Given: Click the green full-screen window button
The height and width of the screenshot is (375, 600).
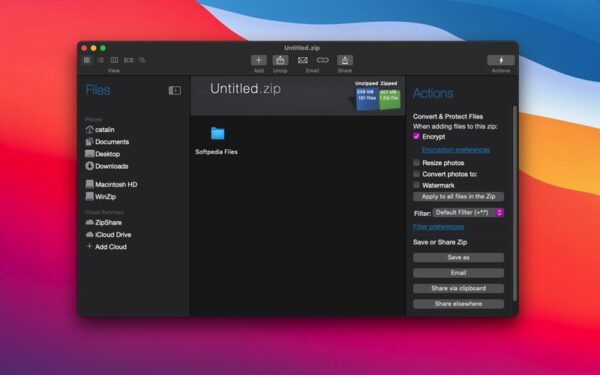Looking at the screenshot, I should click(x=103, y=48).
